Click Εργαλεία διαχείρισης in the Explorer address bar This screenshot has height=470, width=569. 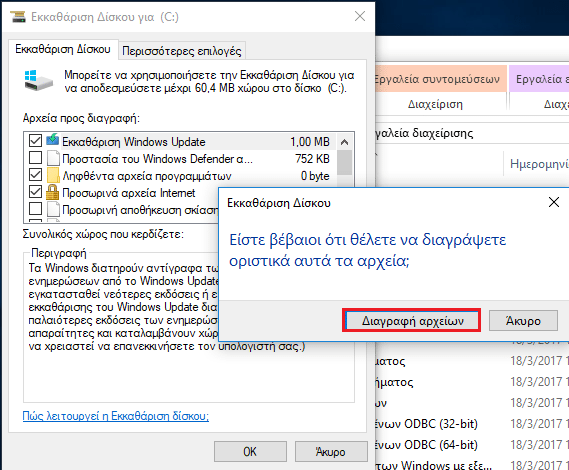pyautogui.click(x=424, y=133)
